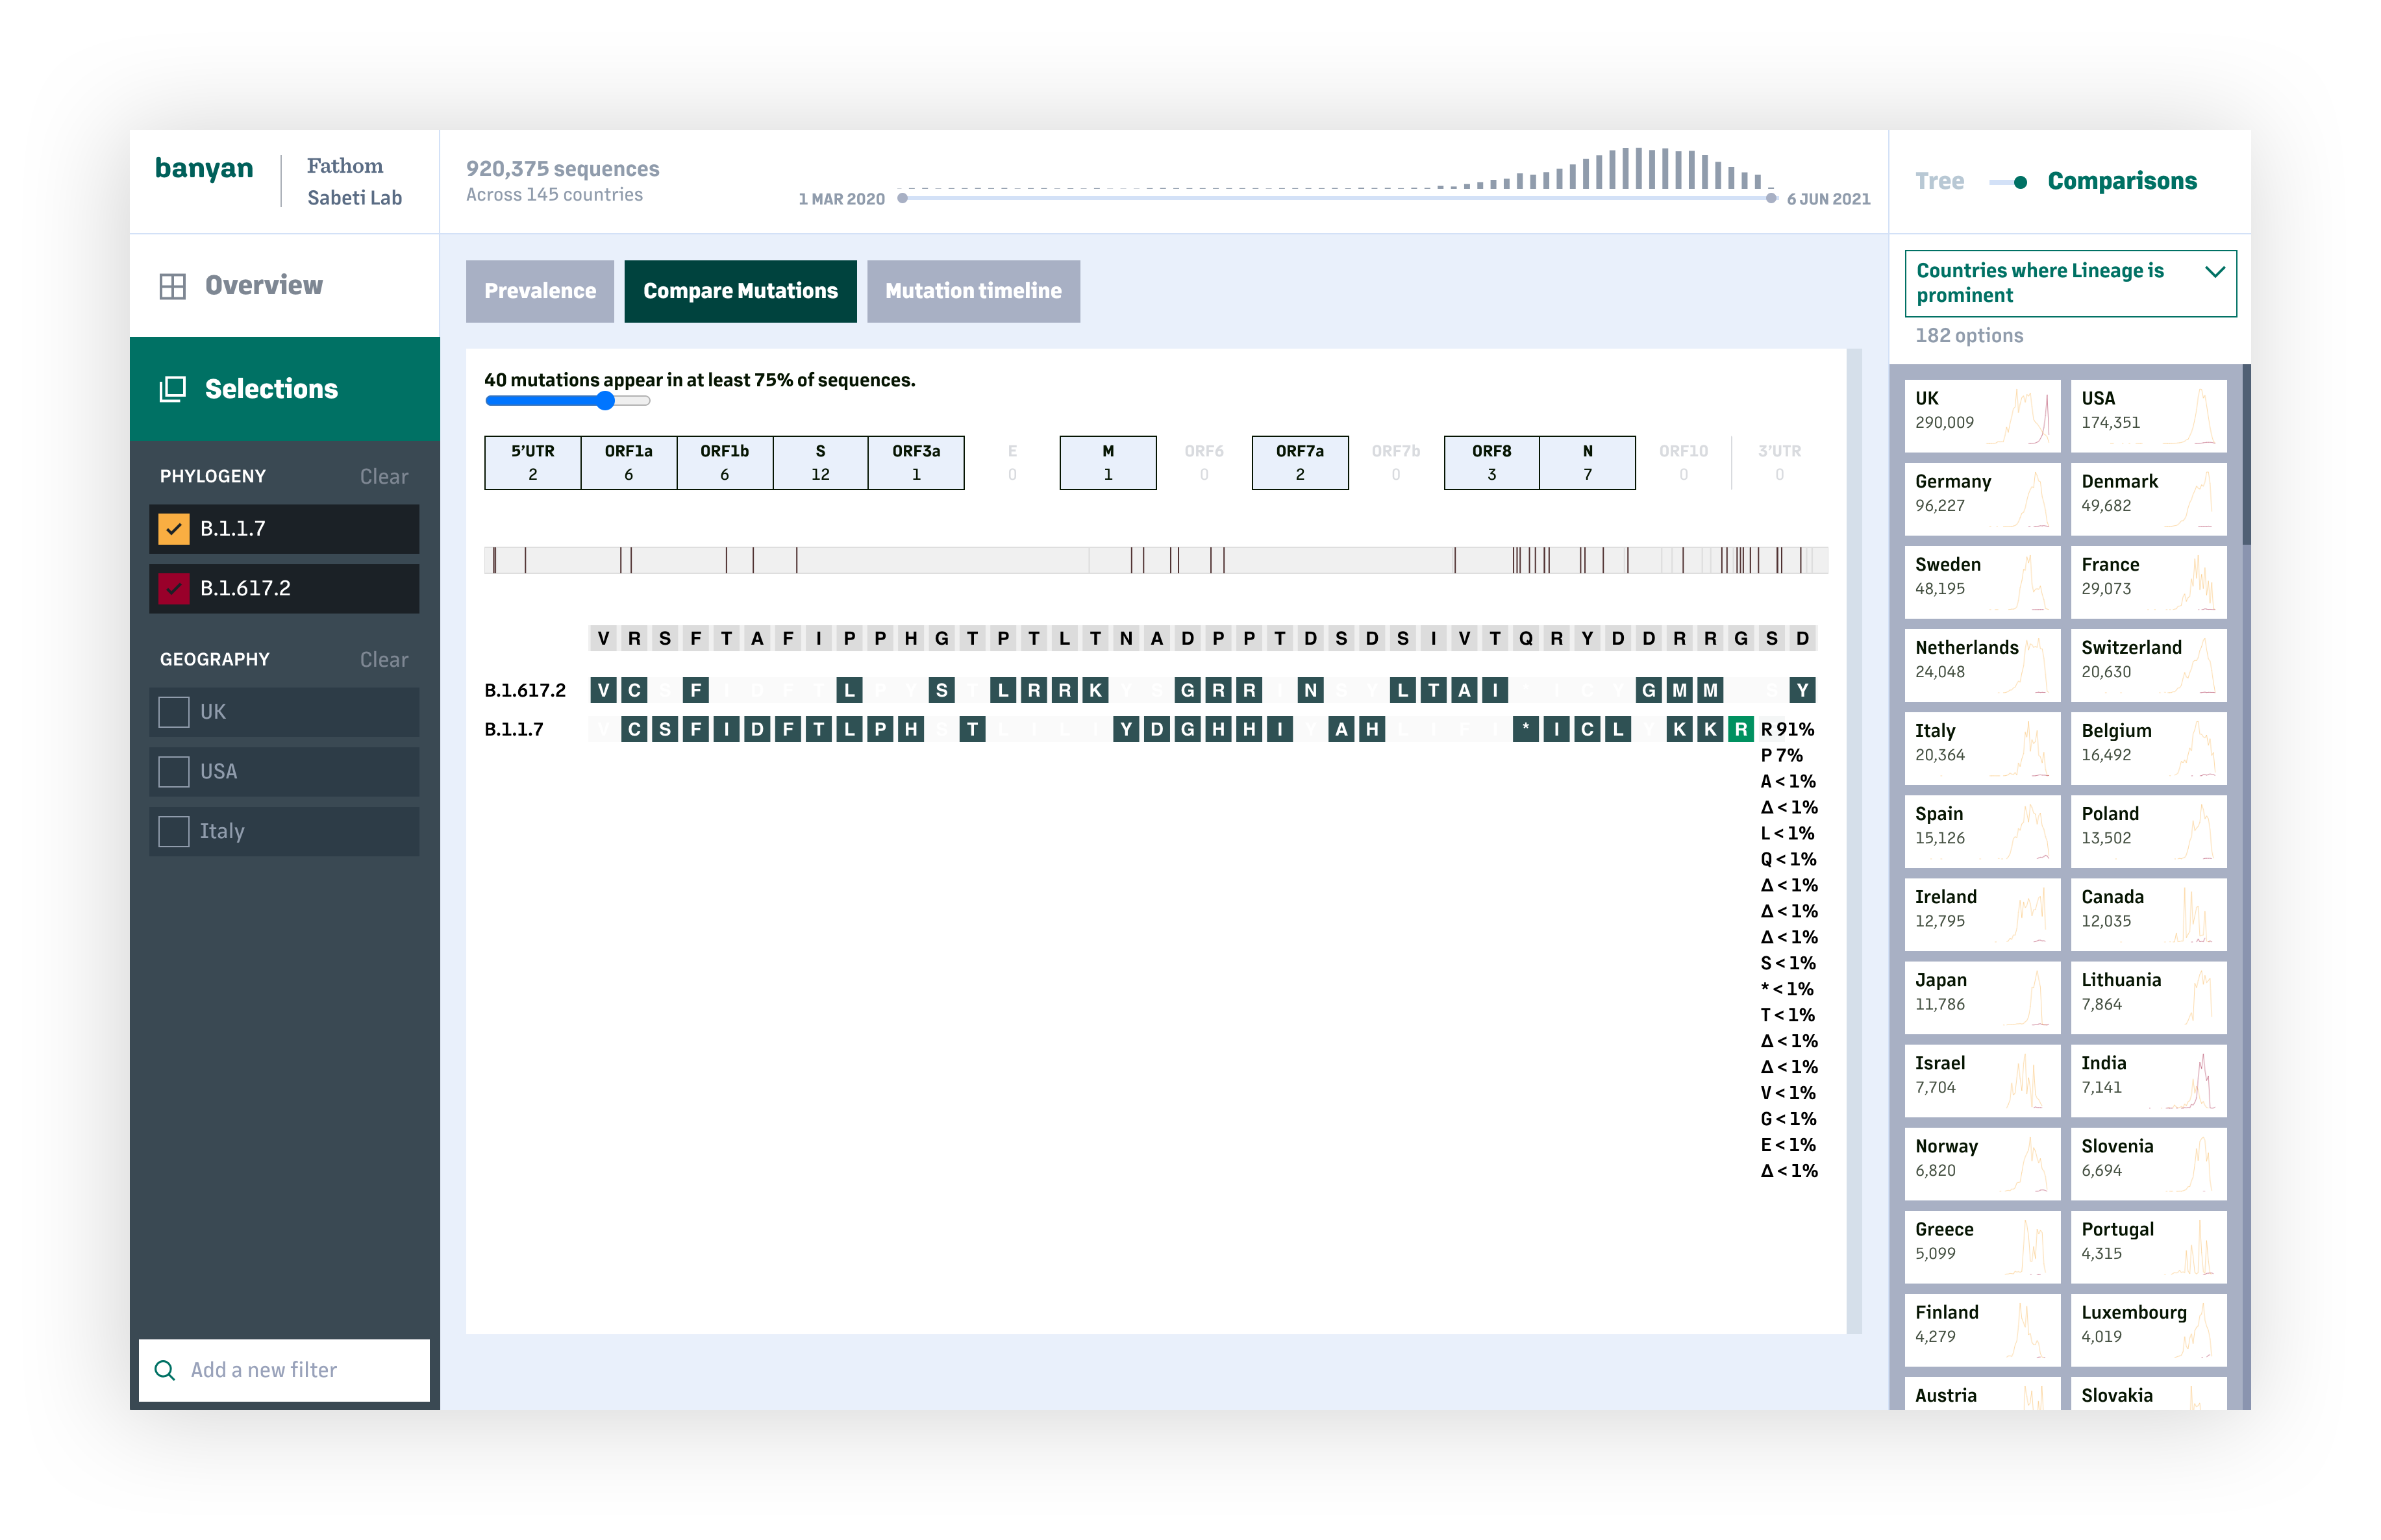Viewport: 2381px width, 1540px height.
Task: Click the banyan logo
Action: (x=204, y=168)
